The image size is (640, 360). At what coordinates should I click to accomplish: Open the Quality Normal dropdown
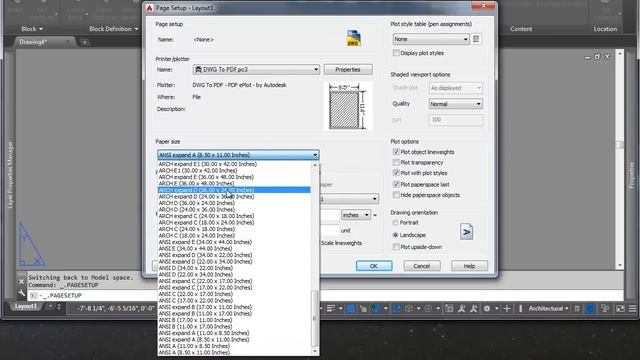456,104
